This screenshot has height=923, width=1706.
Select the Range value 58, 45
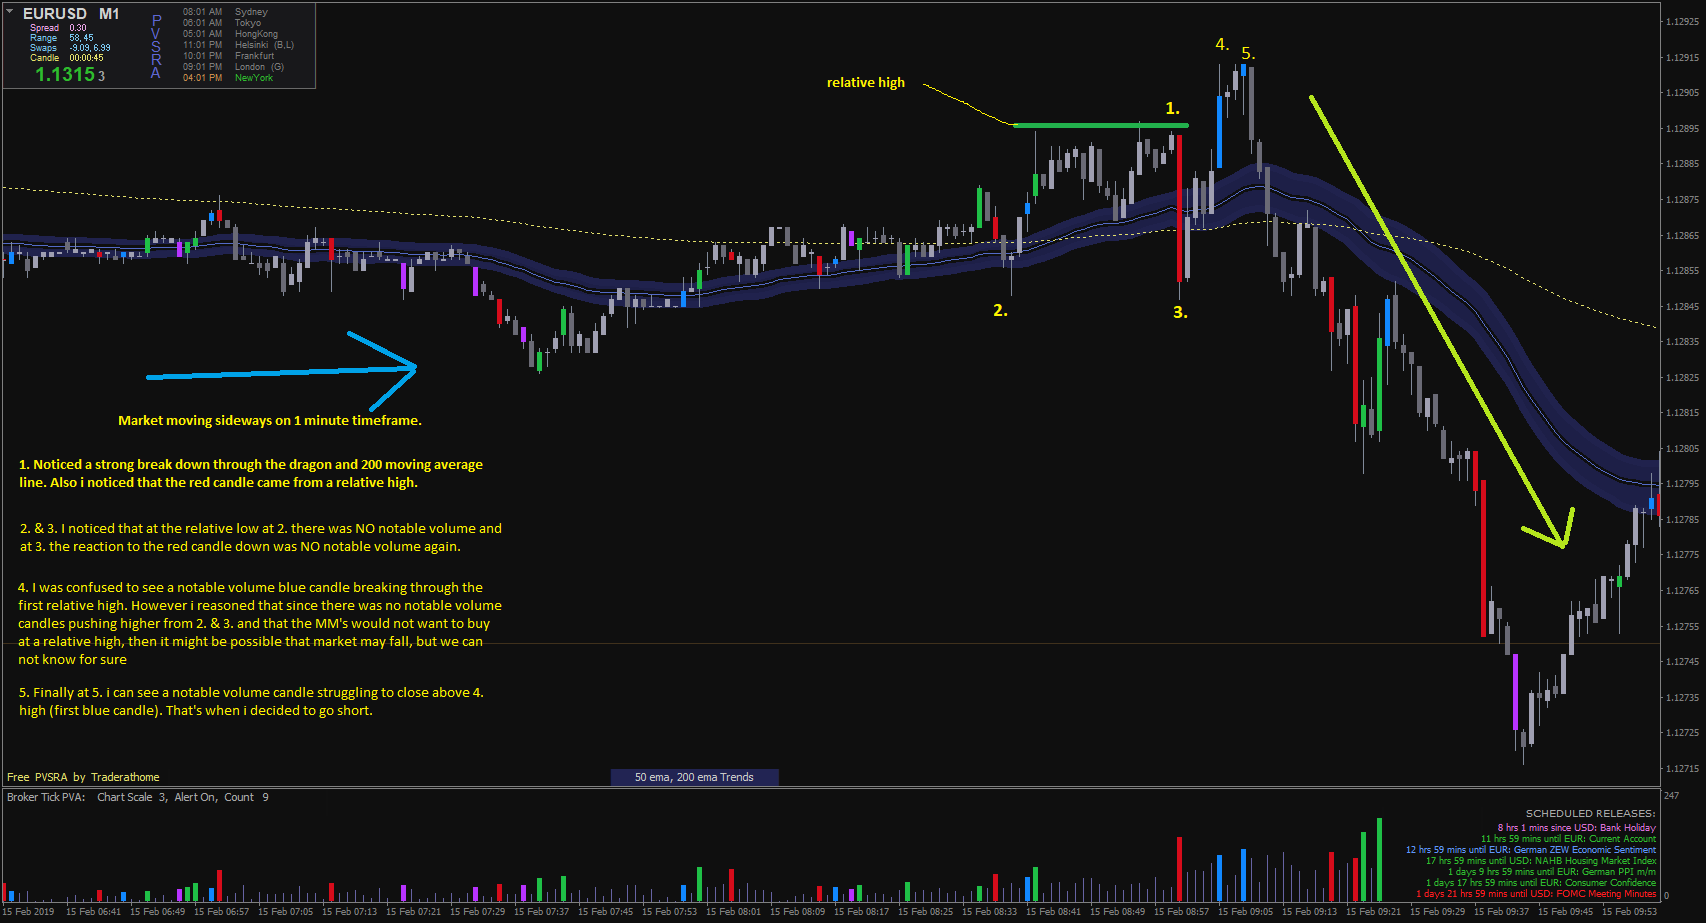point(81,38)
